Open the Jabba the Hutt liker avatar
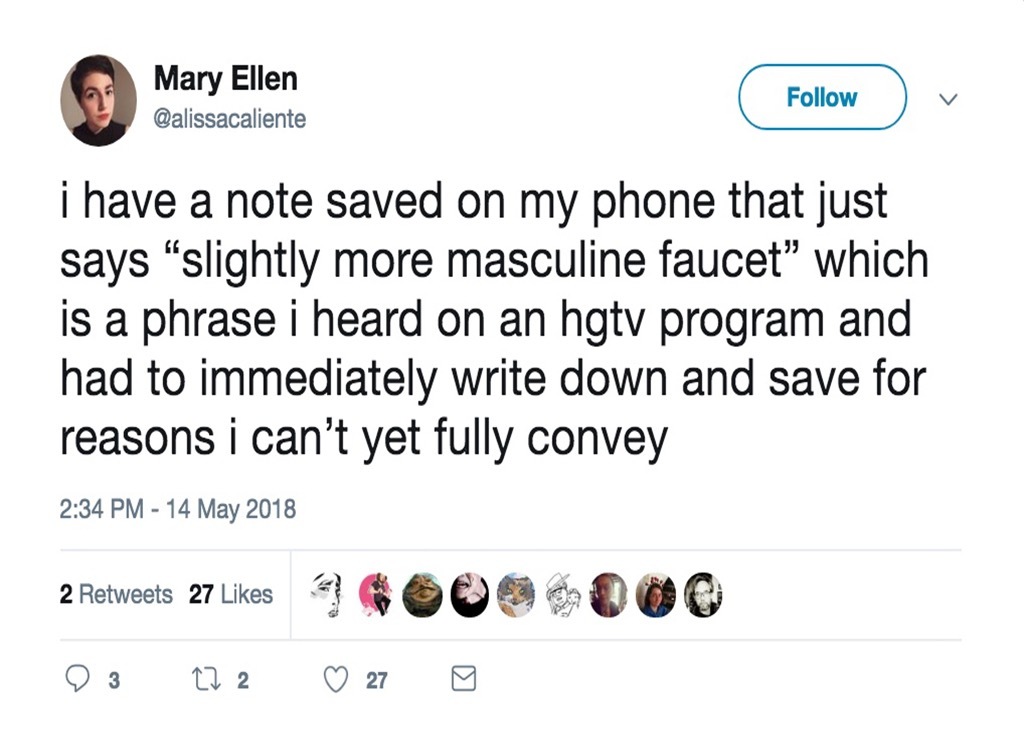 point(421,594)
